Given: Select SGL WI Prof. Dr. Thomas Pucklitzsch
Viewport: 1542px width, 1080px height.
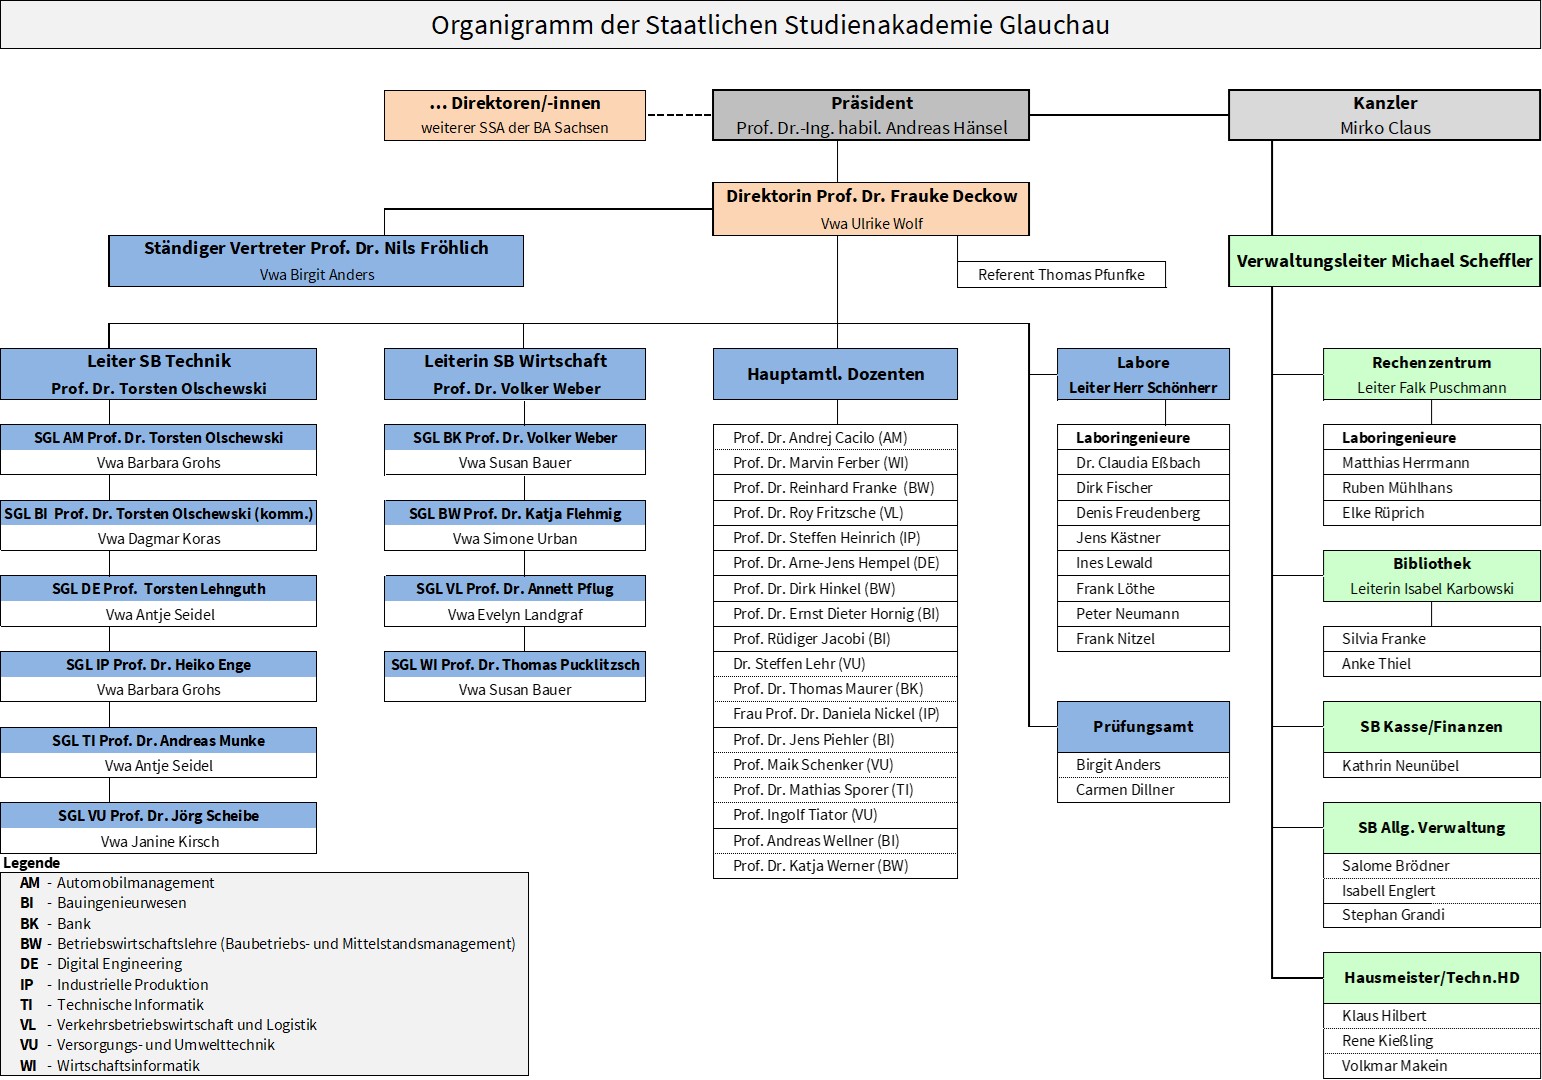Looking at the screenshot, I should pos(515,664).
